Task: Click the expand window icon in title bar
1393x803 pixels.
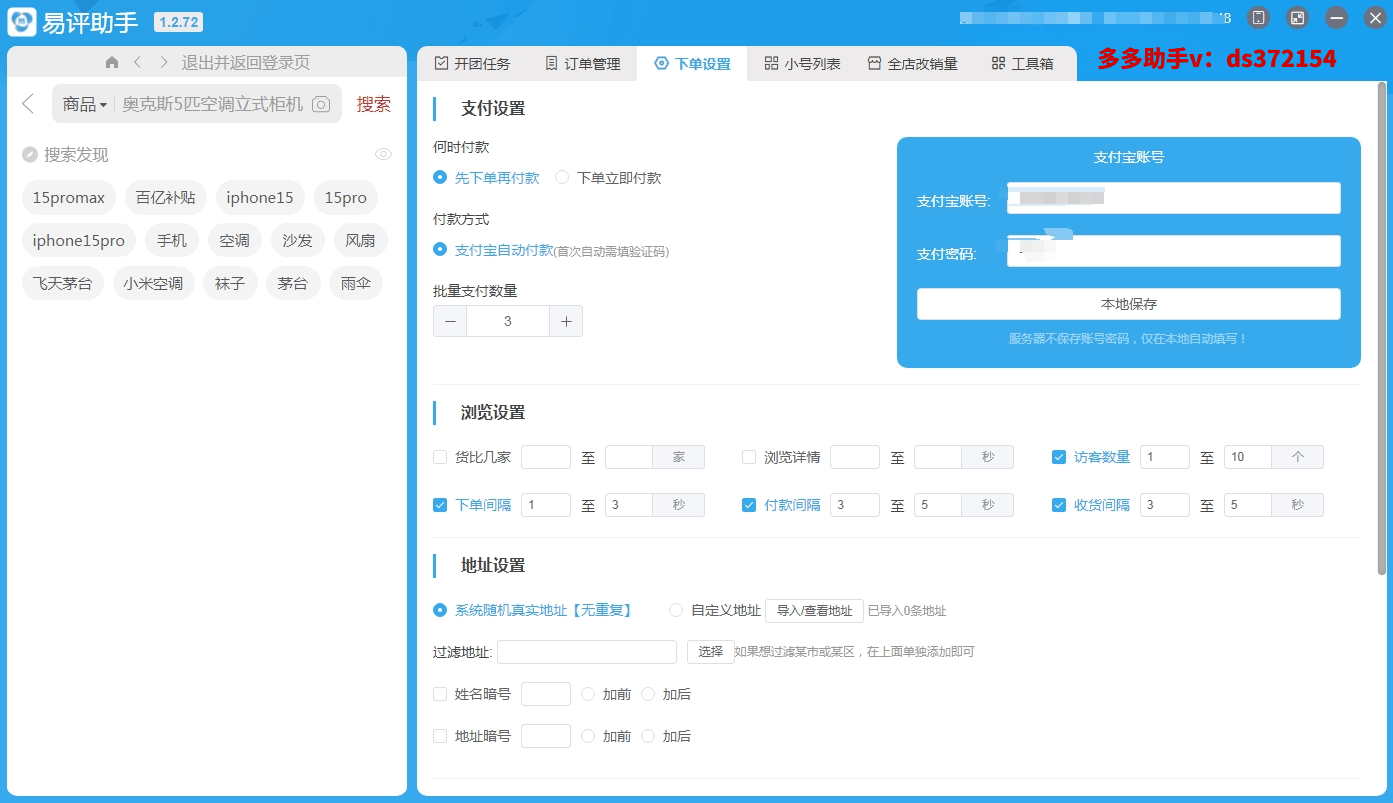Action: 1297,18
